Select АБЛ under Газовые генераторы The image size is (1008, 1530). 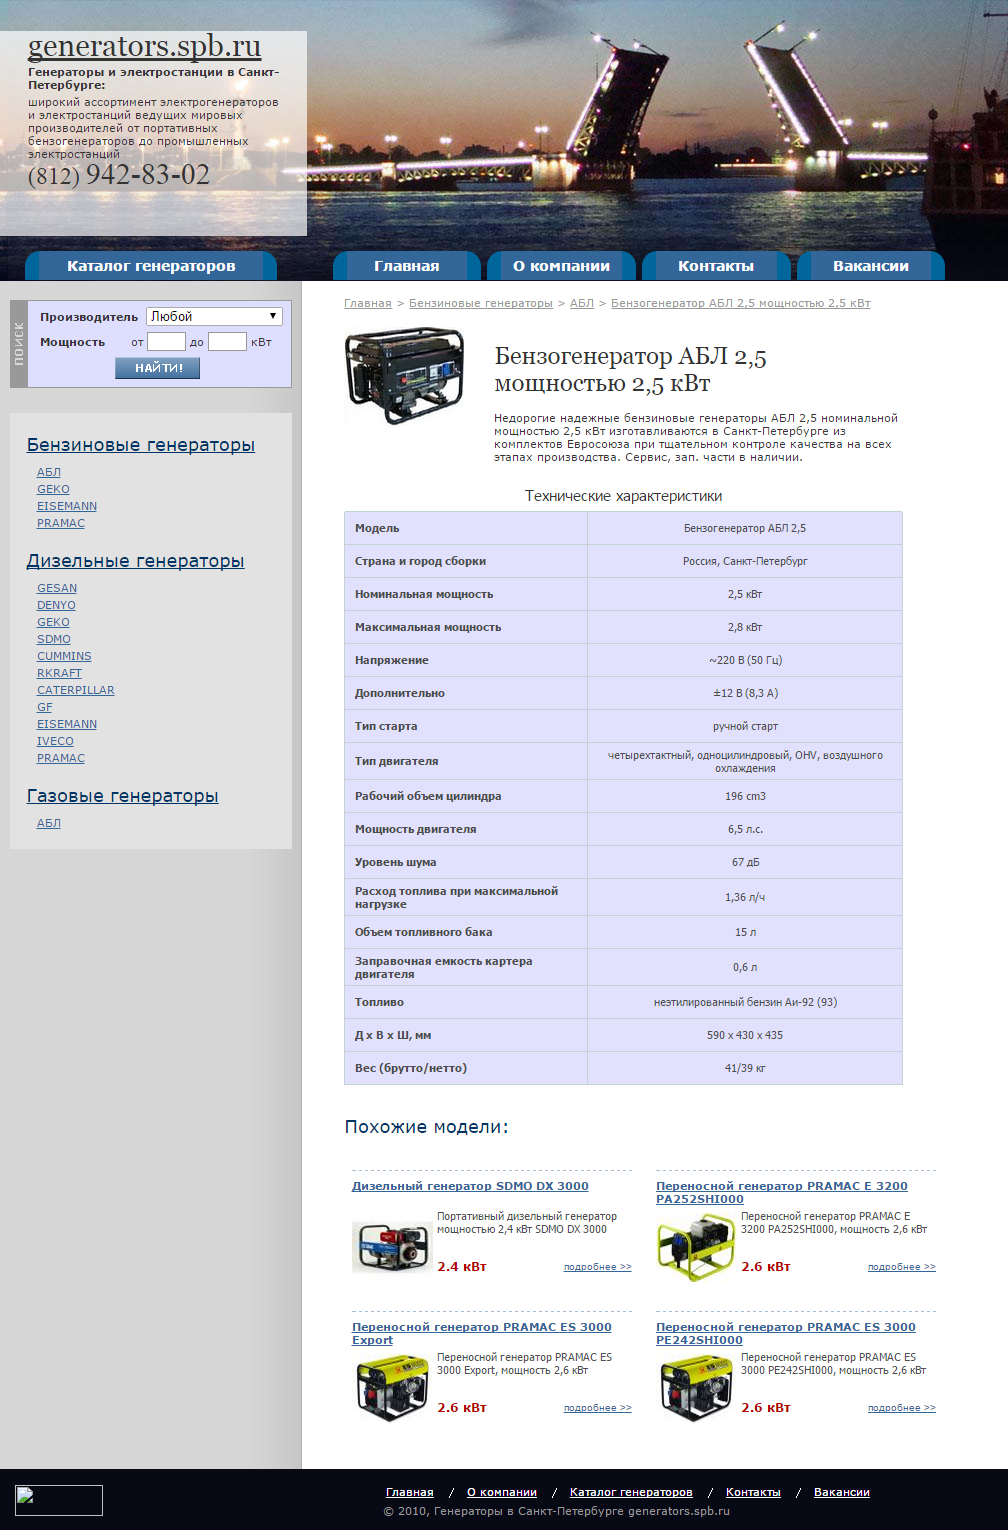(49, 823)
